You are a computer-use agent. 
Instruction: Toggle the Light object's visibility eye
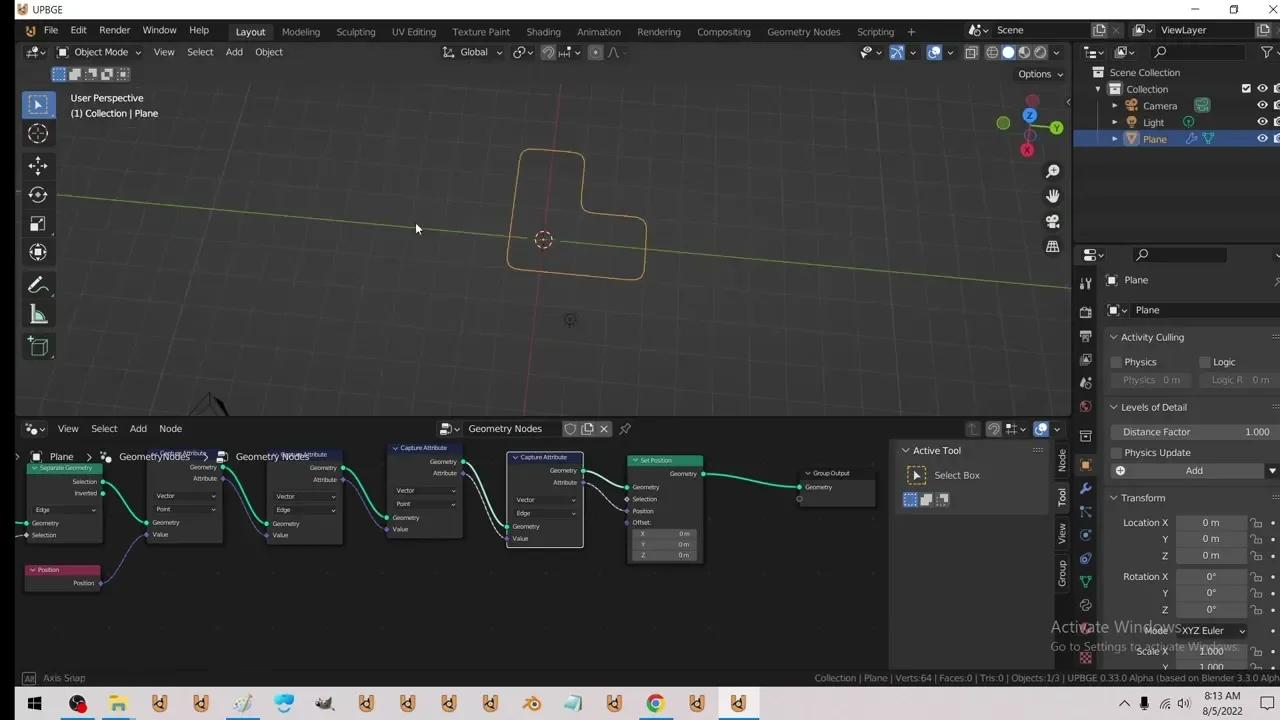pyautogui.click(x=1262, y=121)
